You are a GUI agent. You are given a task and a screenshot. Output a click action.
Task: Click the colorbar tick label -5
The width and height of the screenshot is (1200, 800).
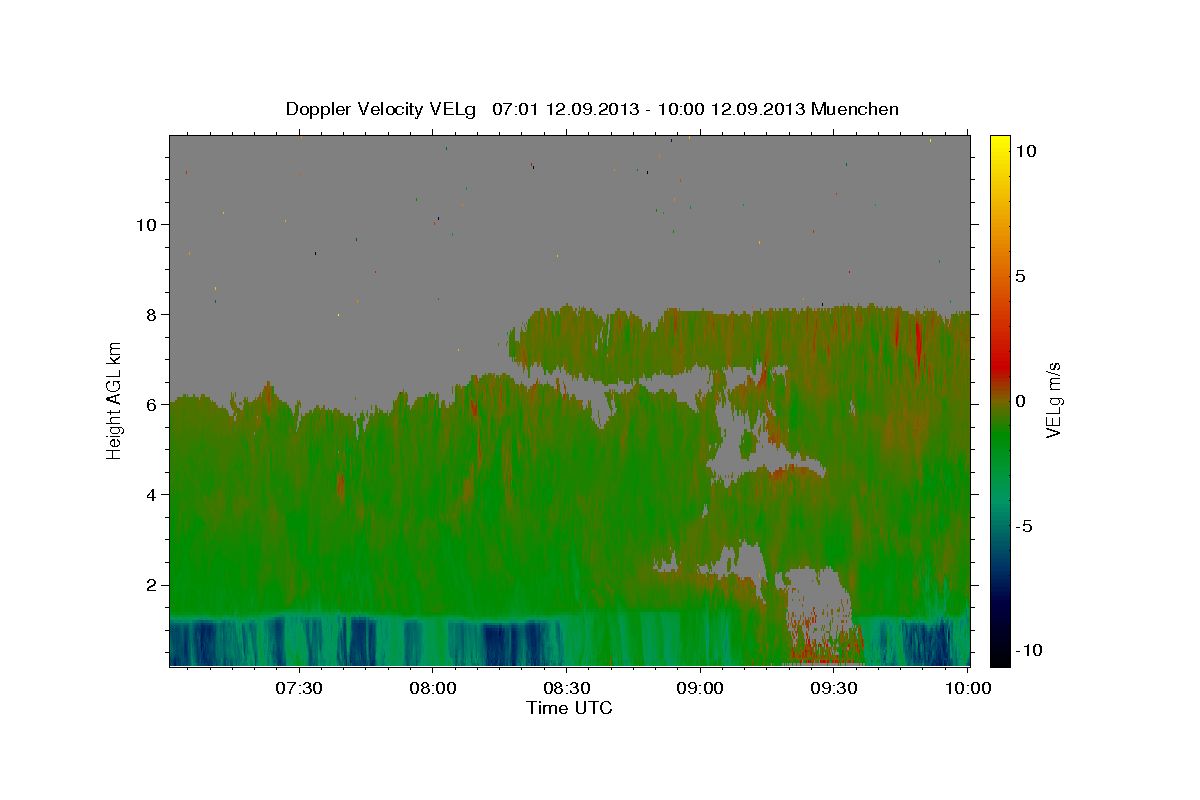(1024, 526)
